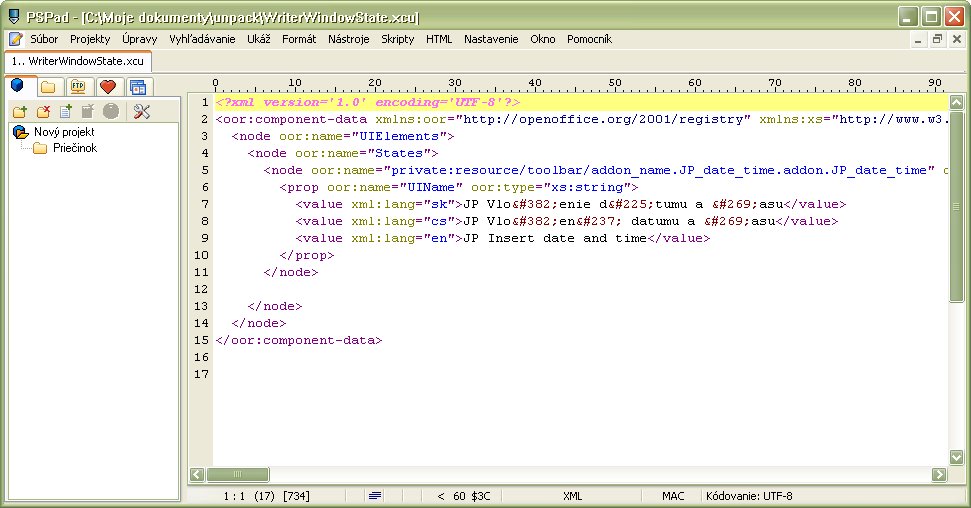Click the remove folder from project icon

[43, 111]
